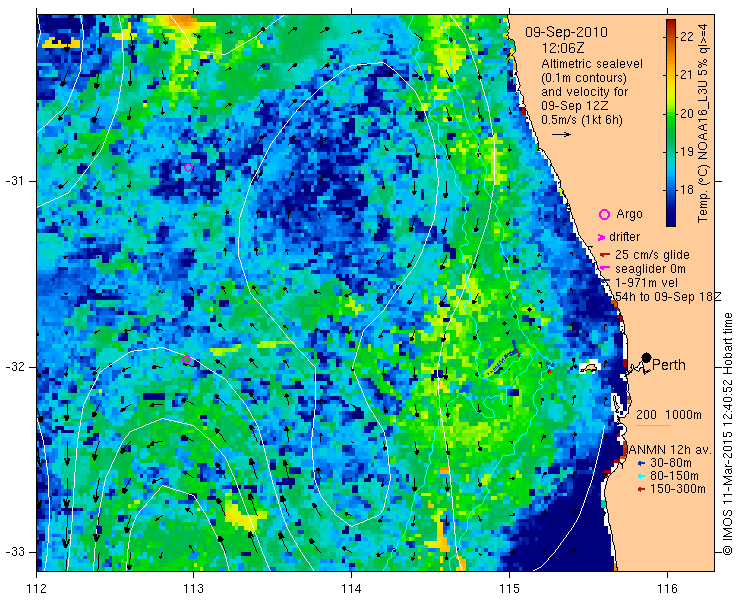Screen dimensions: 740x600
Task: Click the '09-Sep 12Z' text
Action: coord(577,105)
